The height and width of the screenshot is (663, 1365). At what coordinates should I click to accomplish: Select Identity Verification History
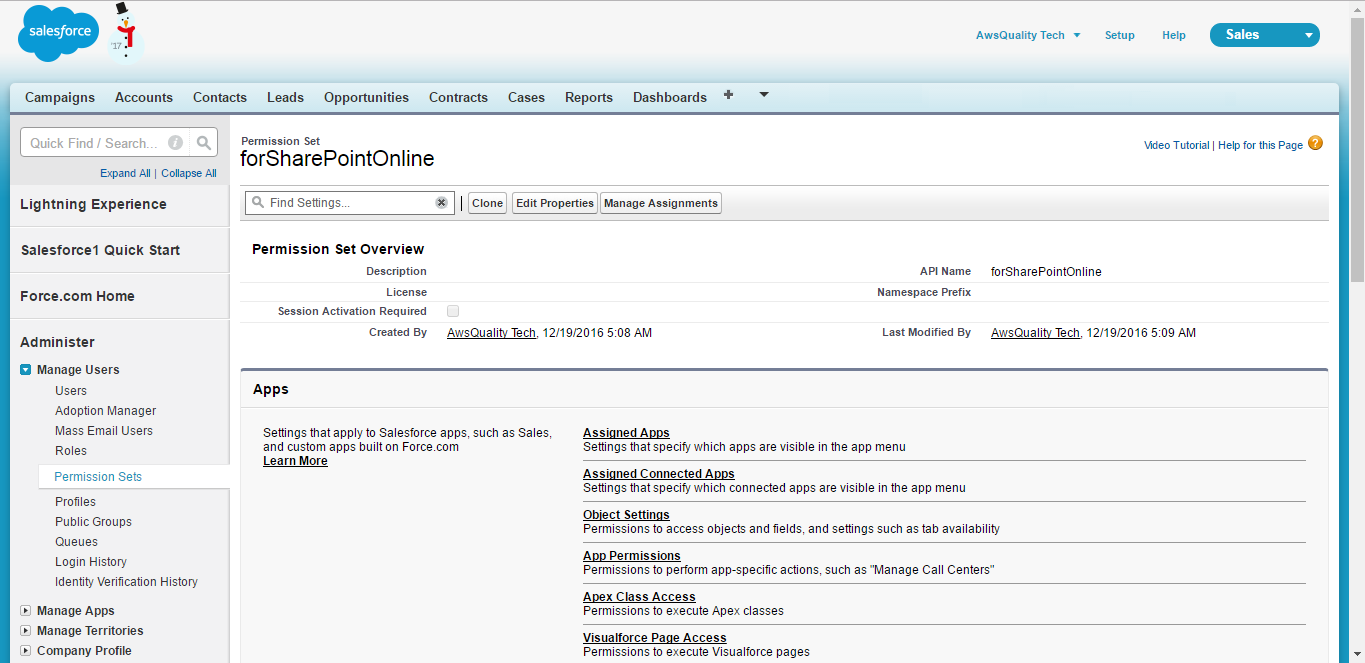click(x=126, y=582)
